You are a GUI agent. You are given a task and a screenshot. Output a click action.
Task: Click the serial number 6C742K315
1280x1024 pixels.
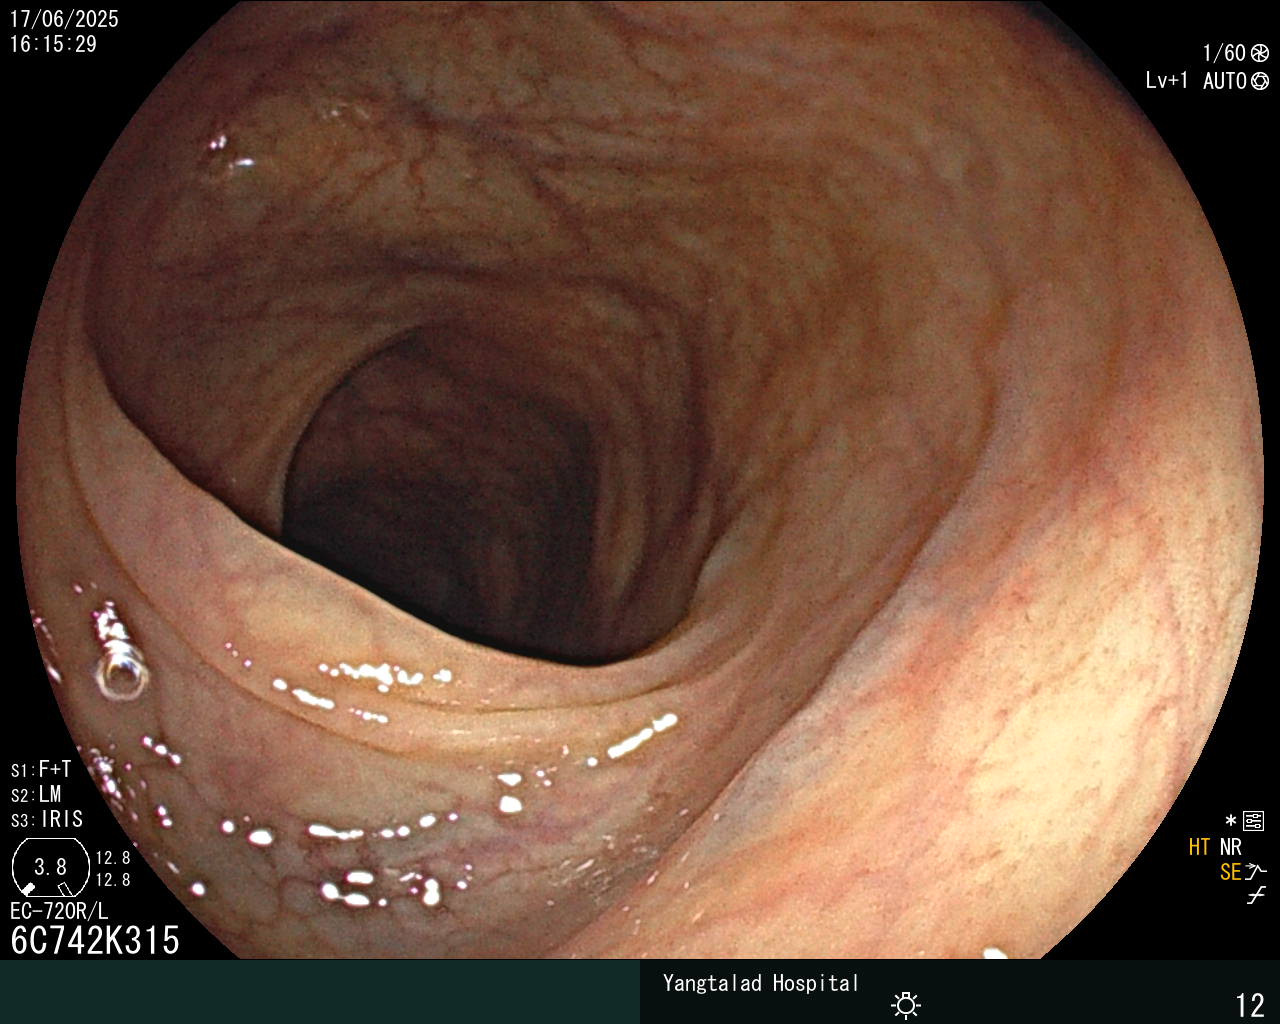coord(96,941)
